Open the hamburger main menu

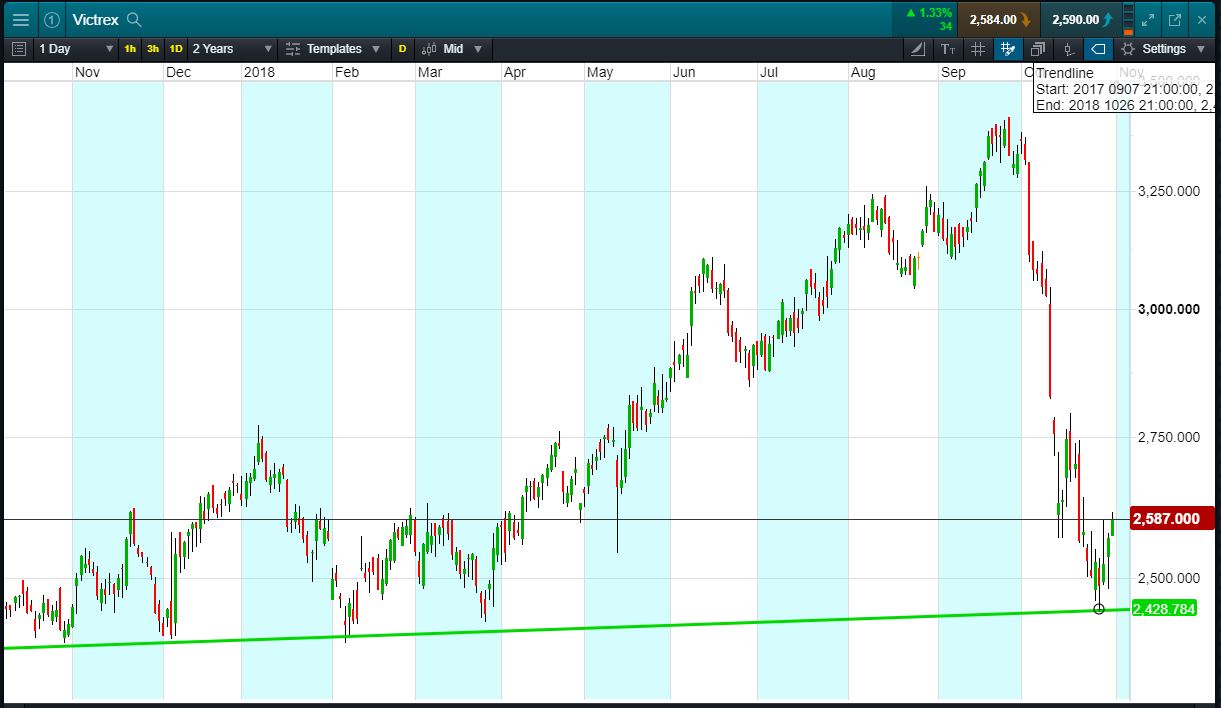[x=20, y=19]
